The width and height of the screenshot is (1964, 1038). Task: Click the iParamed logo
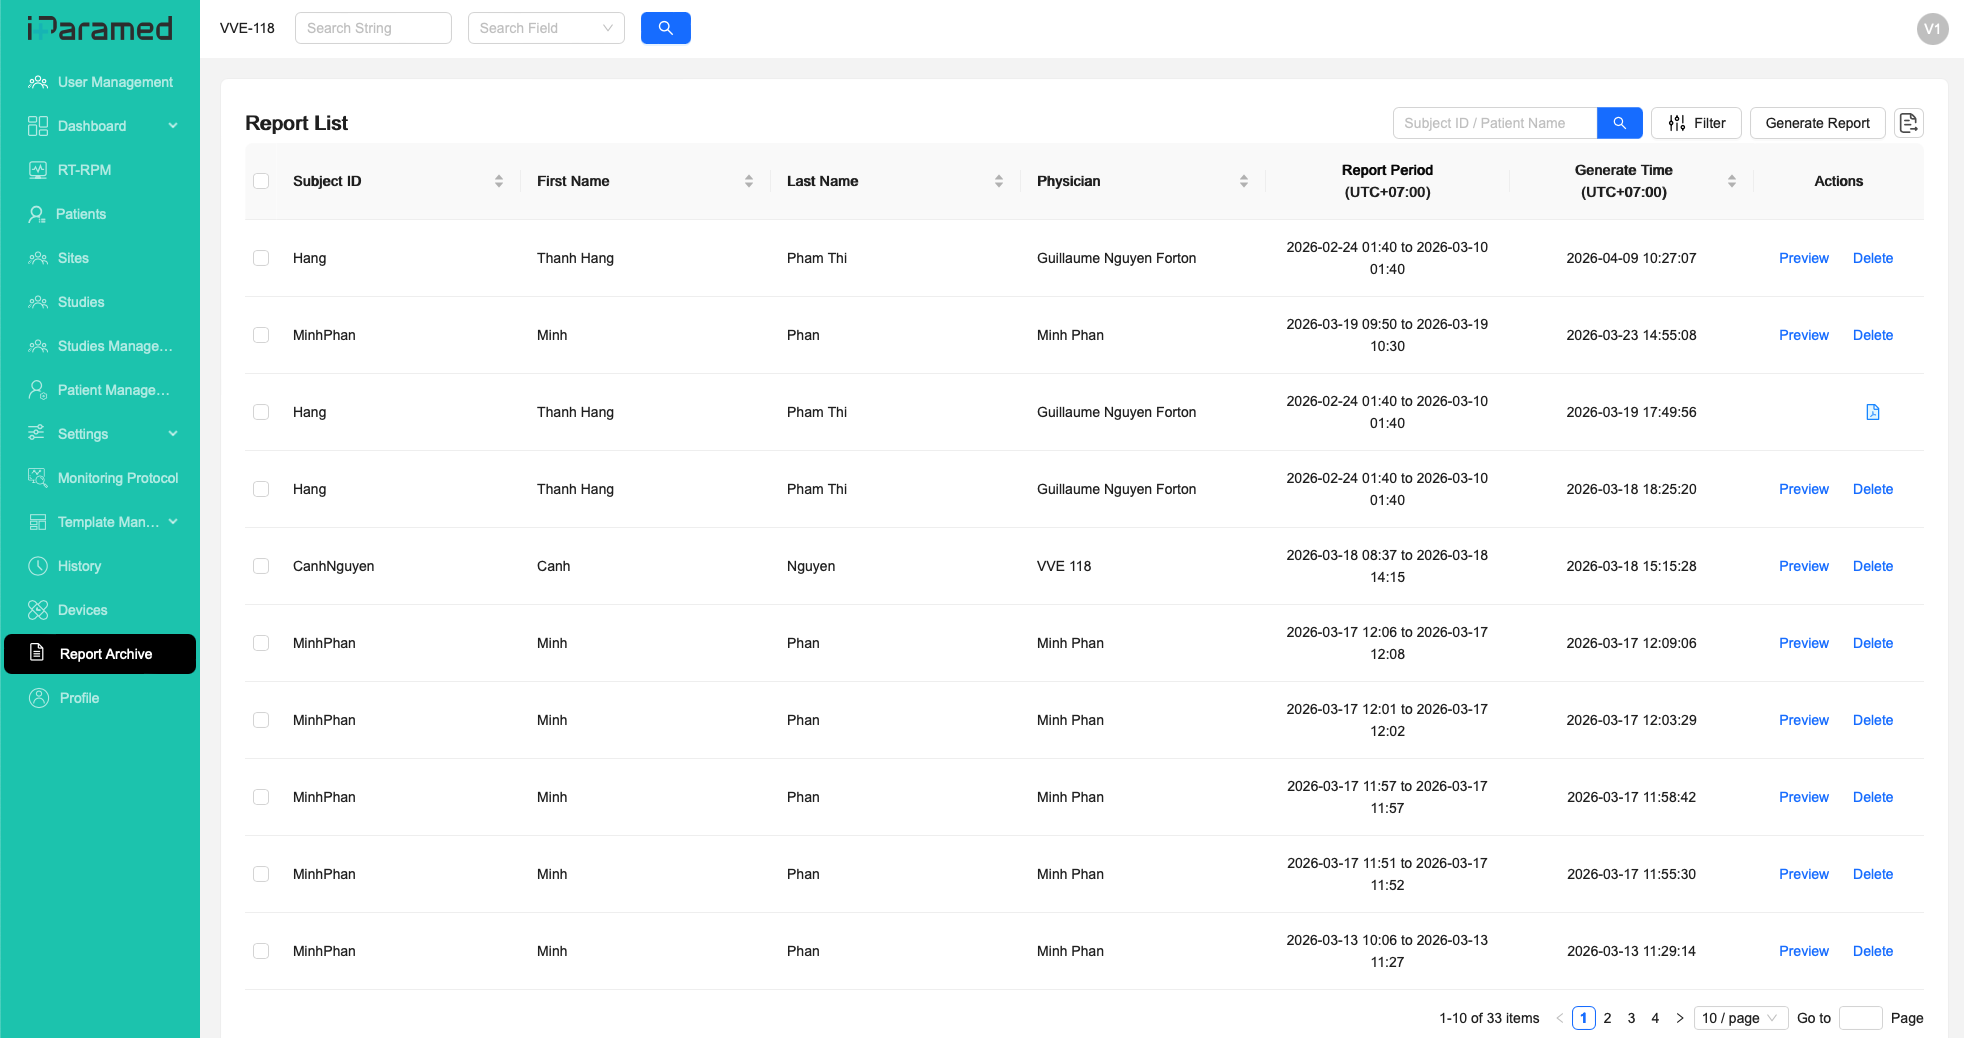coord(100,28)
